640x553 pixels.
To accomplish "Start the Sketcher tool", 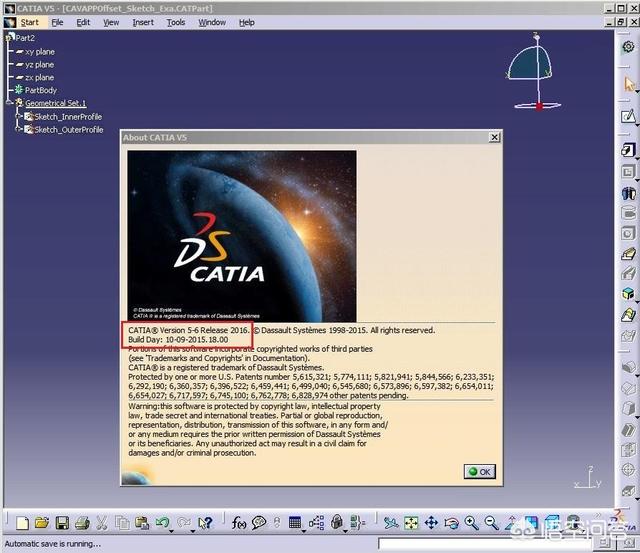I will pos(628,116).
